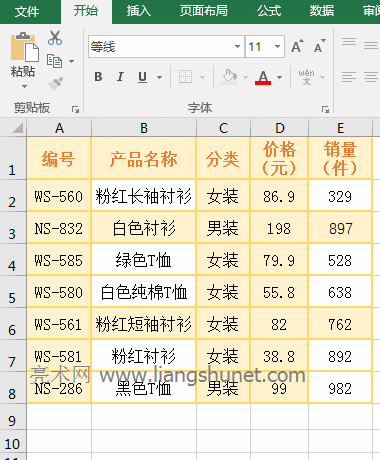The height and width of the screenshot is (460, 380).
Task: Select cell WS-561
Action: point(59,324)
